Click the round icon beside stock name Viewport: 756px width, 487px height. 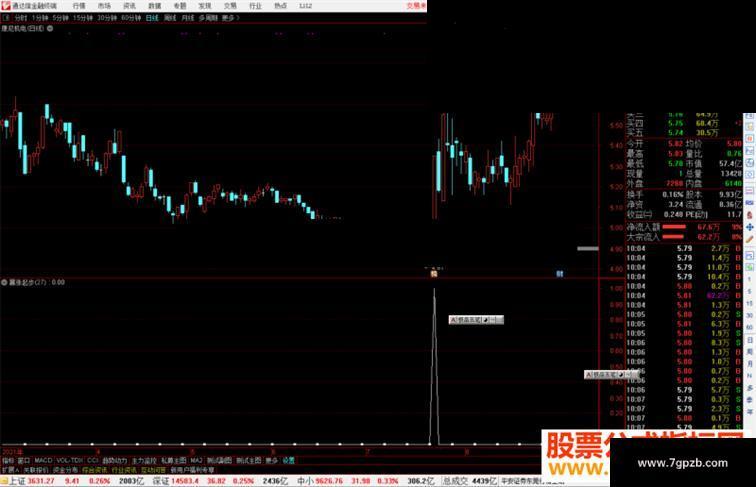pos(50,28)
